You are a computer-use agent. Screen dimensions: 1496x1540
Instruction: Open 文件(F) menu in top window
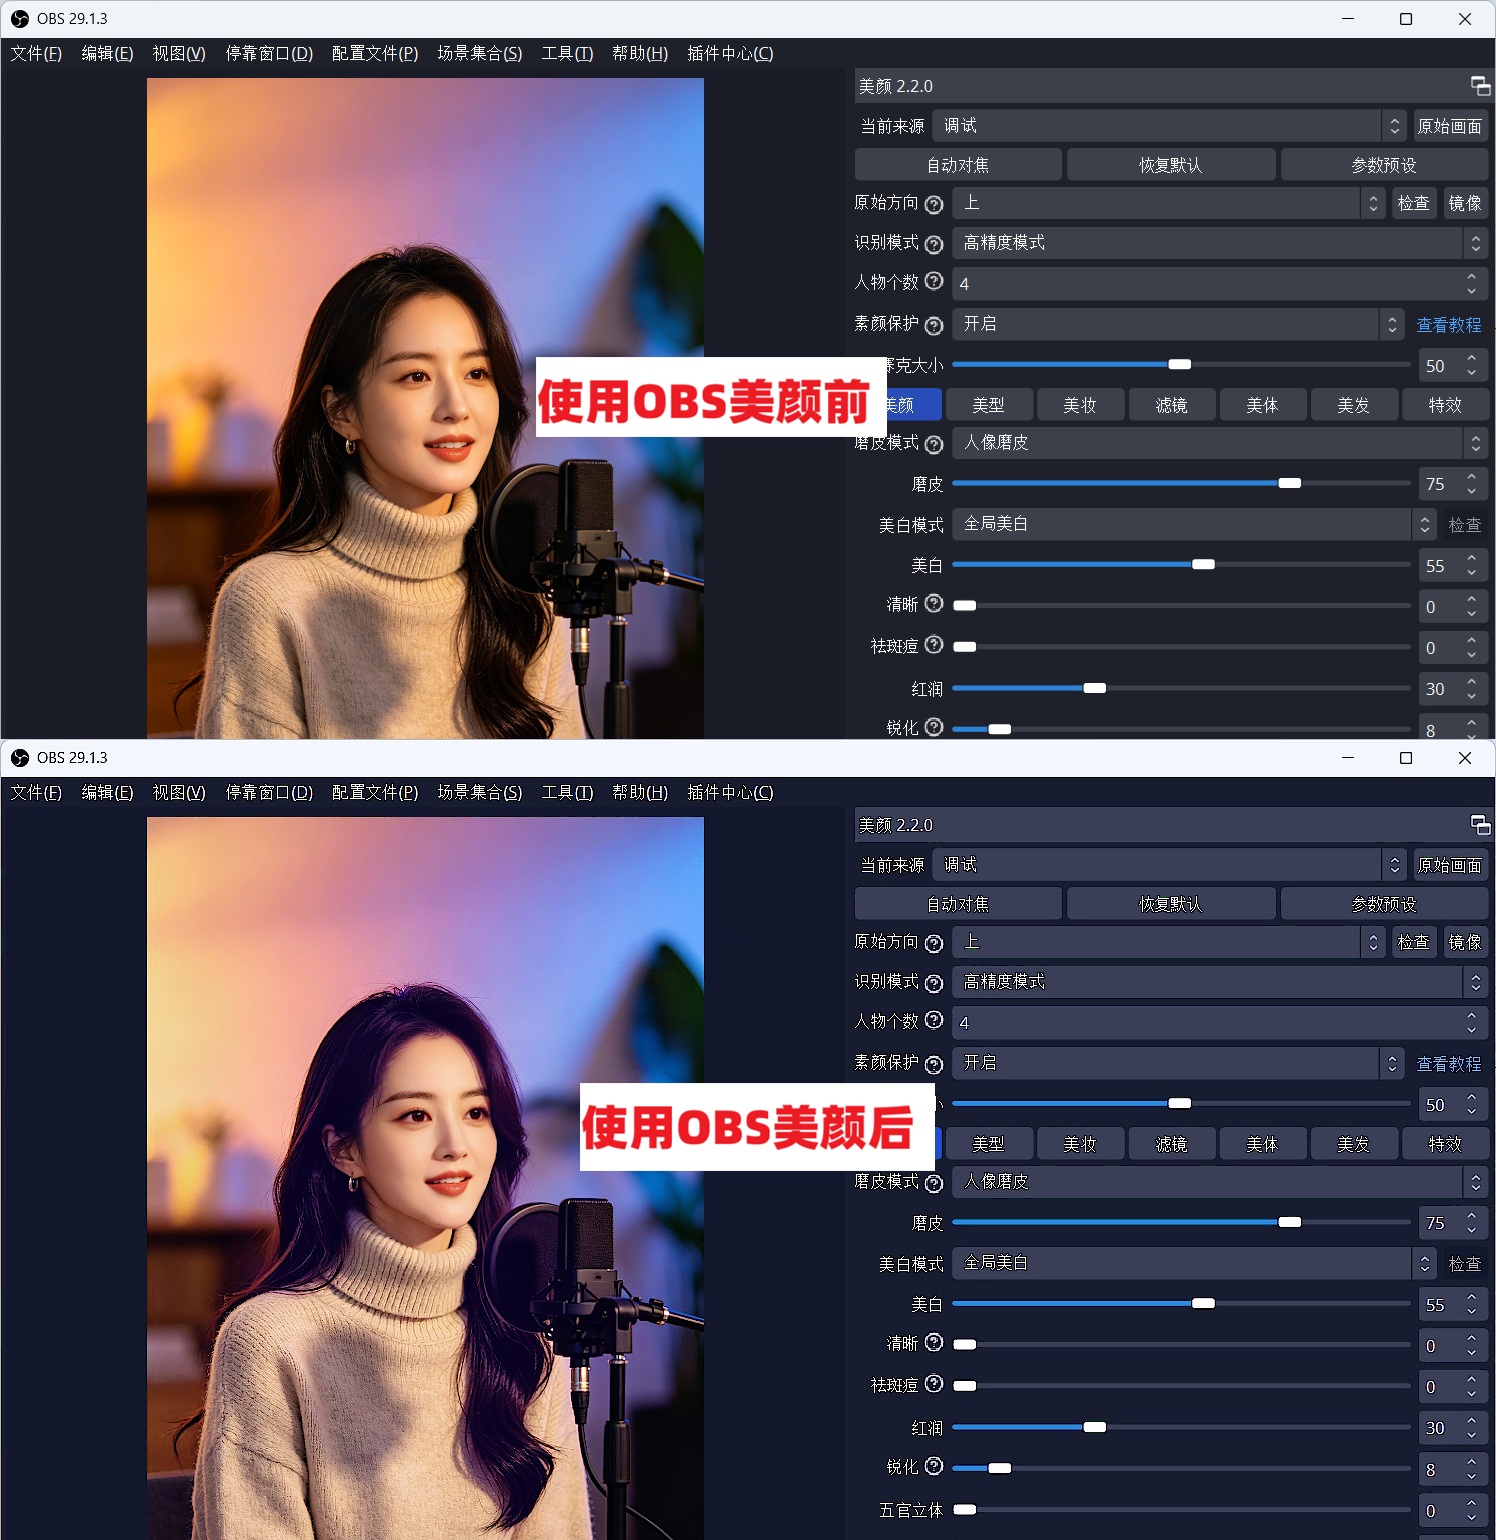[x=36, y=54]
